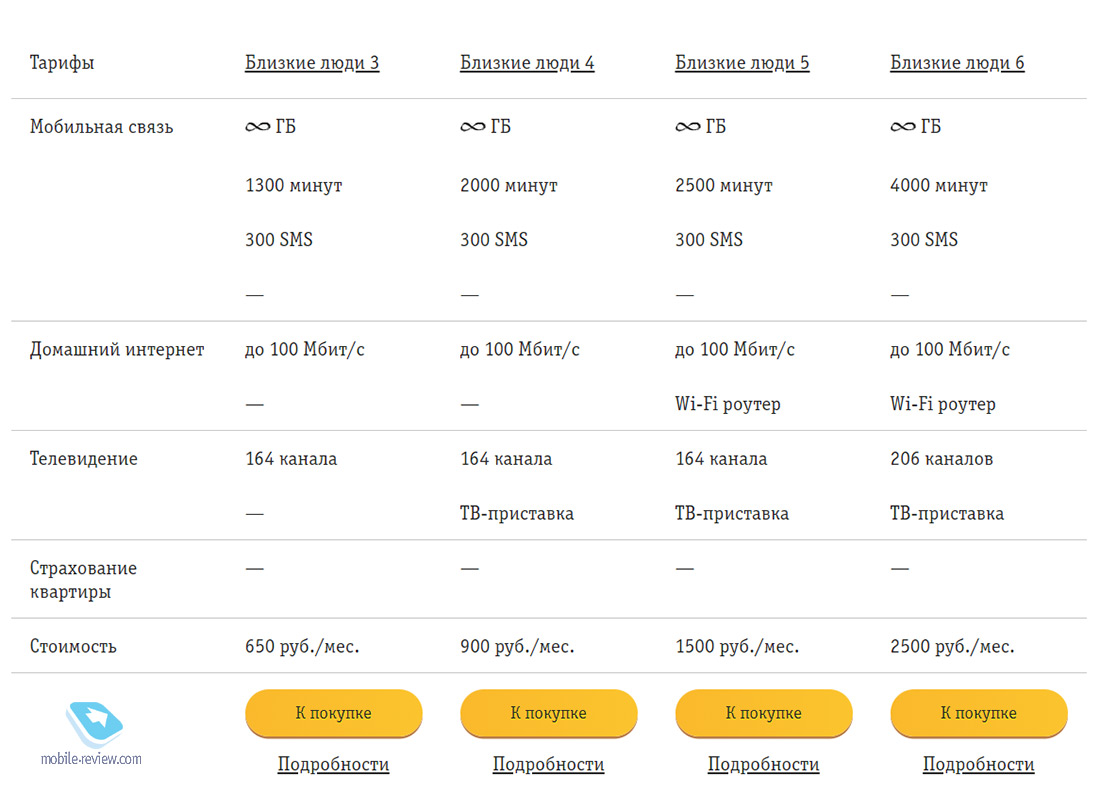The height and width of the screenshot is (793, 1100).
Task: Open Подробности under Близкие люди 5
Action: pyautogui.click(x=763, y=764)
